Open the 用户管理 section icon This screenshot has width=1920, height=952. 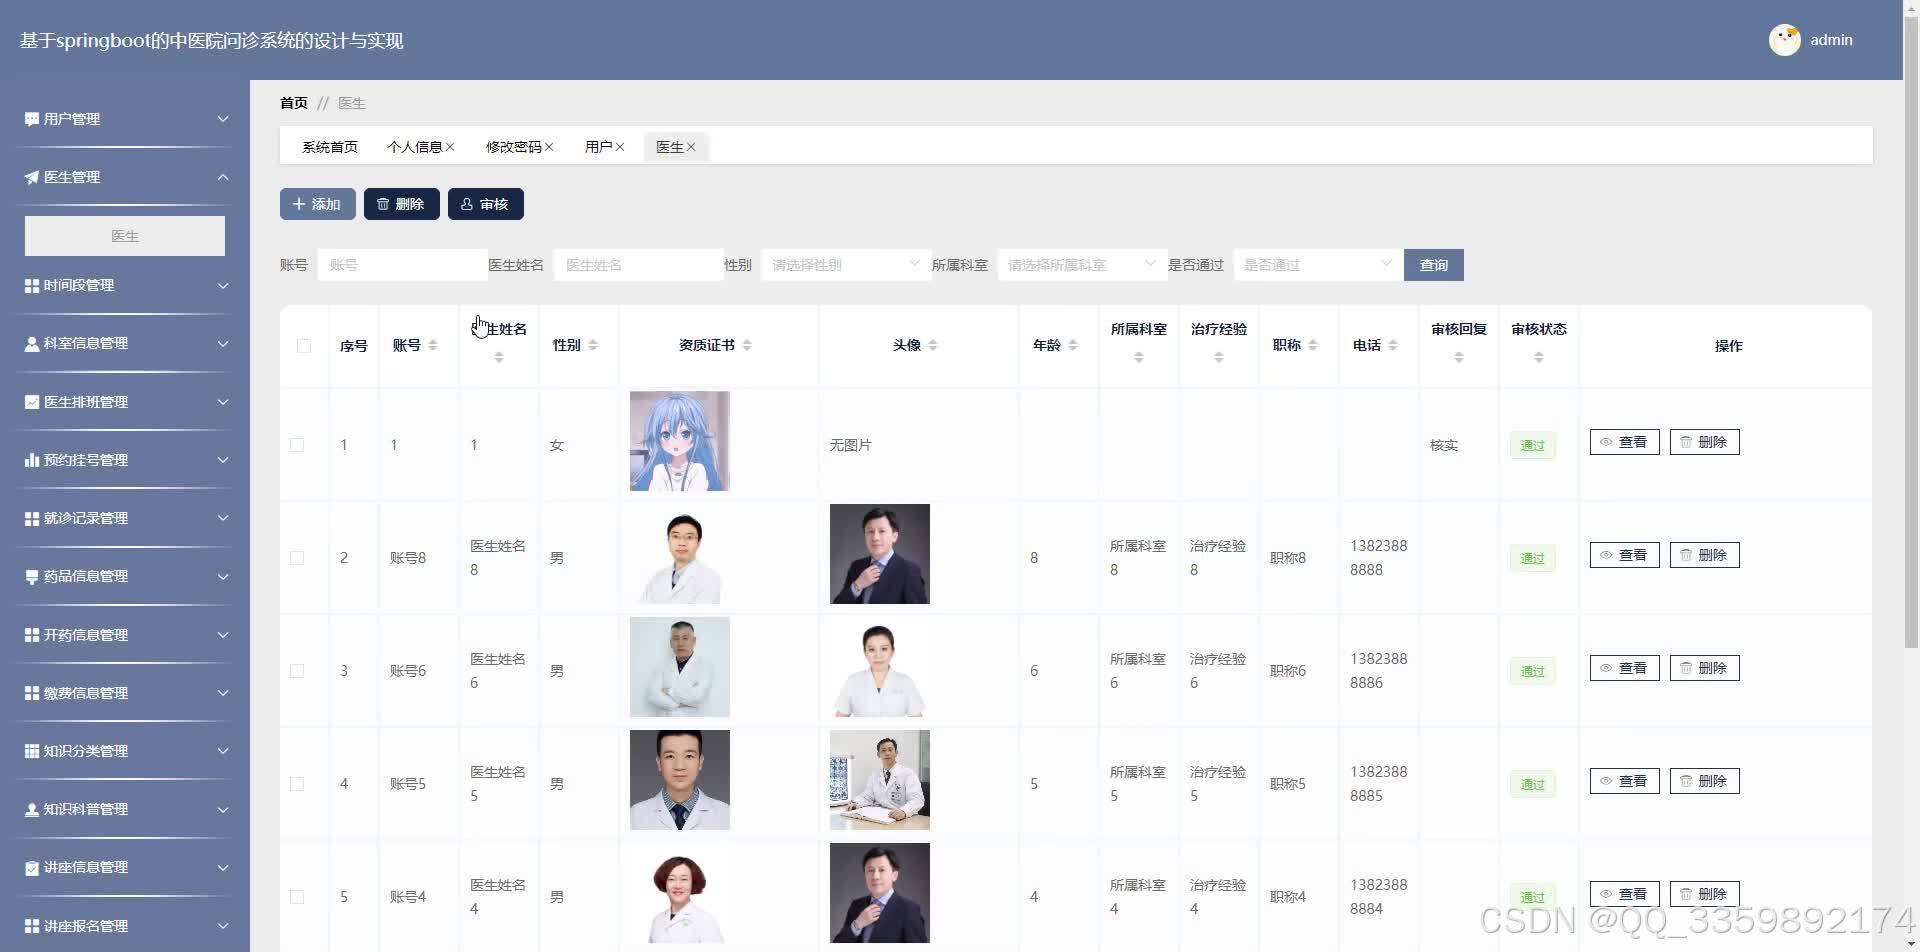coord(30,118)
